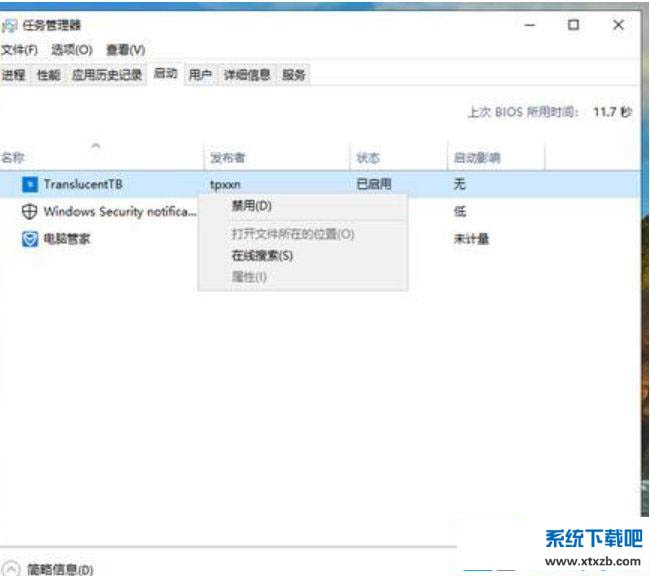
Task: Collapse to 简略信息 using the arrow button
Action: tap(10, 568)
